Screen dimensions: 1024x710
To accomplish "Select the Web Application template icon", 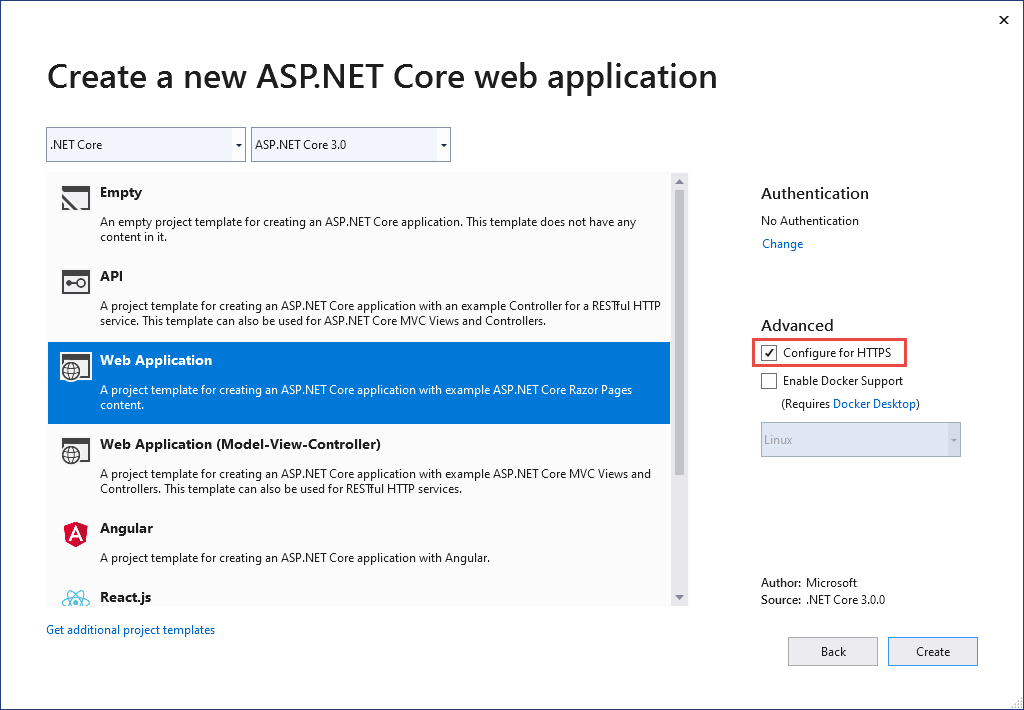I will pos(75,366).
